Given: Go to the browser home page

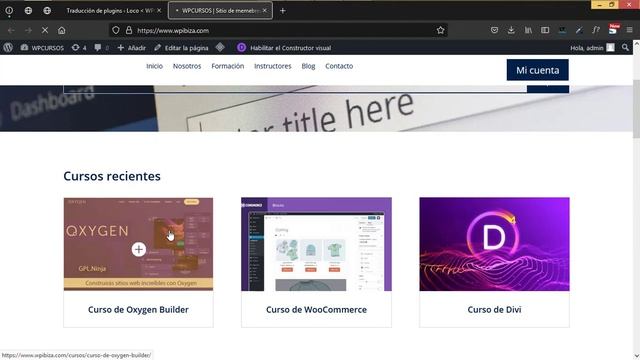Looking at the screenshot, I should 62,30.
